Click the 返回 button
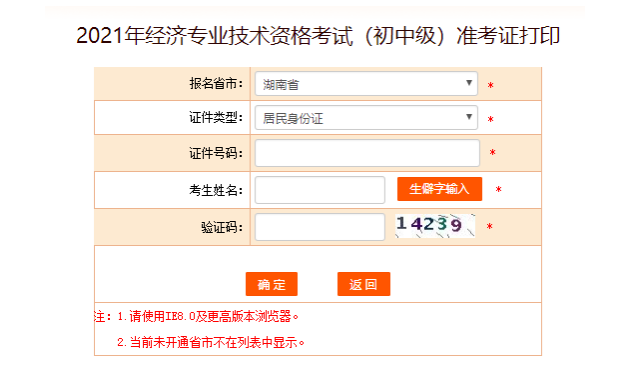Image resolution: width=632 pixels, height=376 pixels. (364, 284)
